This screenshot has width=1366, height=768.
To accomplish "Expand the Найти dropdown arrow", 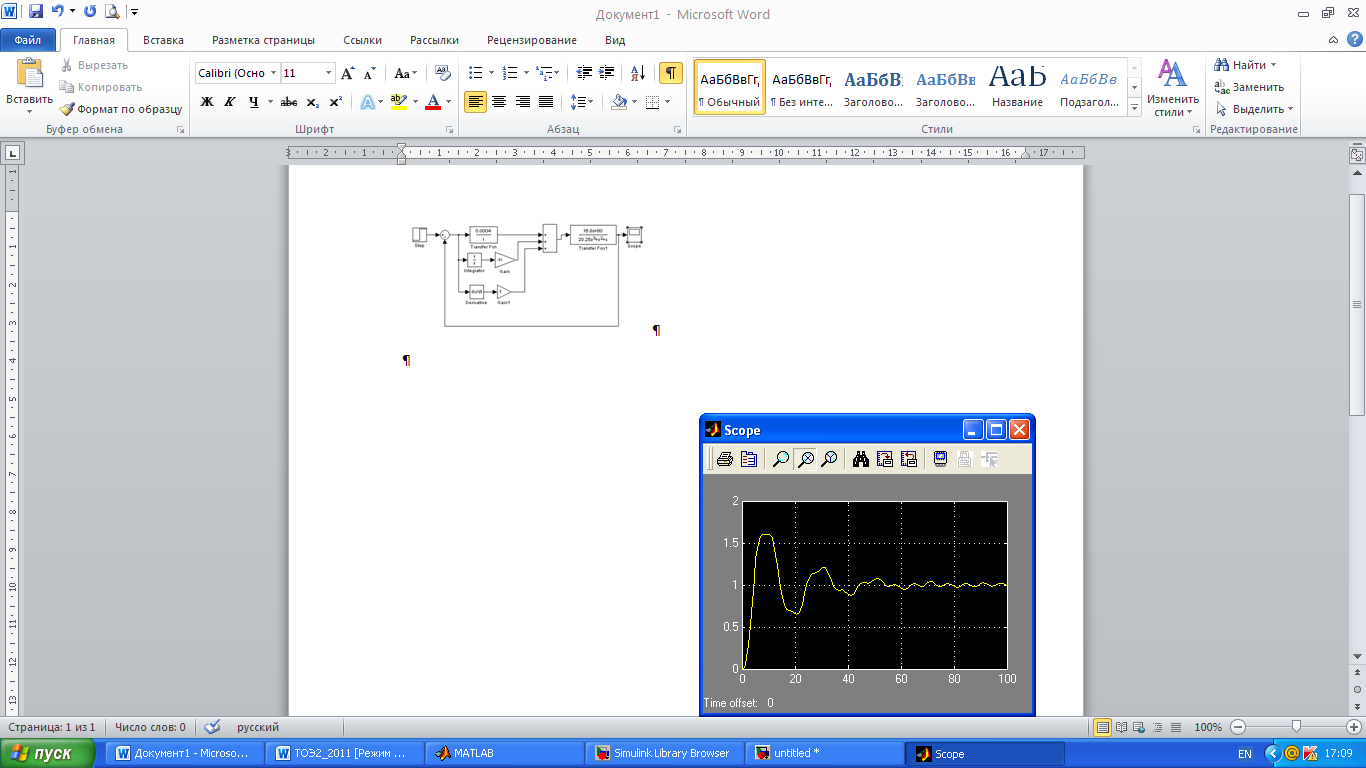I will click(x=1273, y=65).
